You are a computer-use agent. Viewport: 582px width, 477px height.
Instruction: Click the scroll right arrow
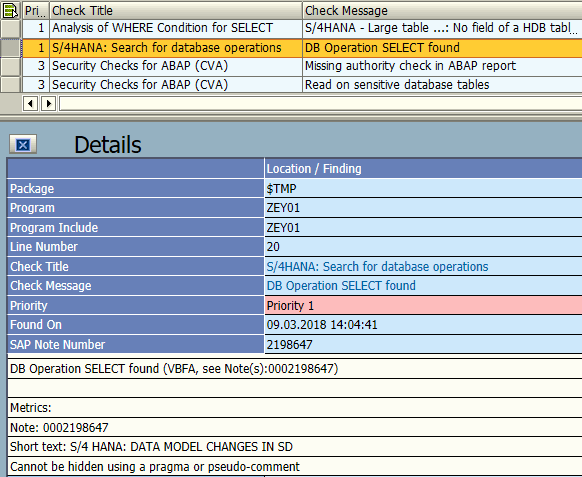tap(49, 104)
